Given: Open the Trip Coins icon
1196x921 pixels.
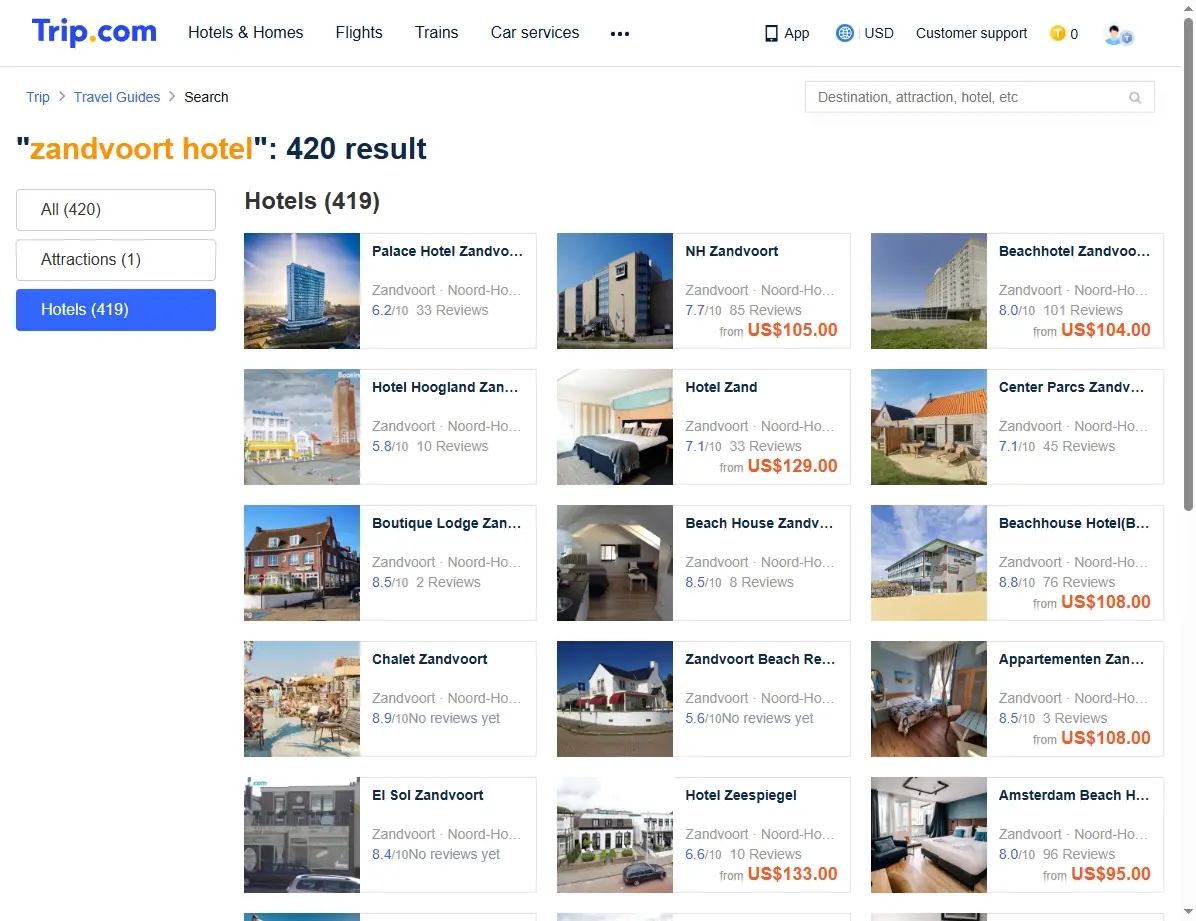Looking at the screenshot, I should 1057,33.
